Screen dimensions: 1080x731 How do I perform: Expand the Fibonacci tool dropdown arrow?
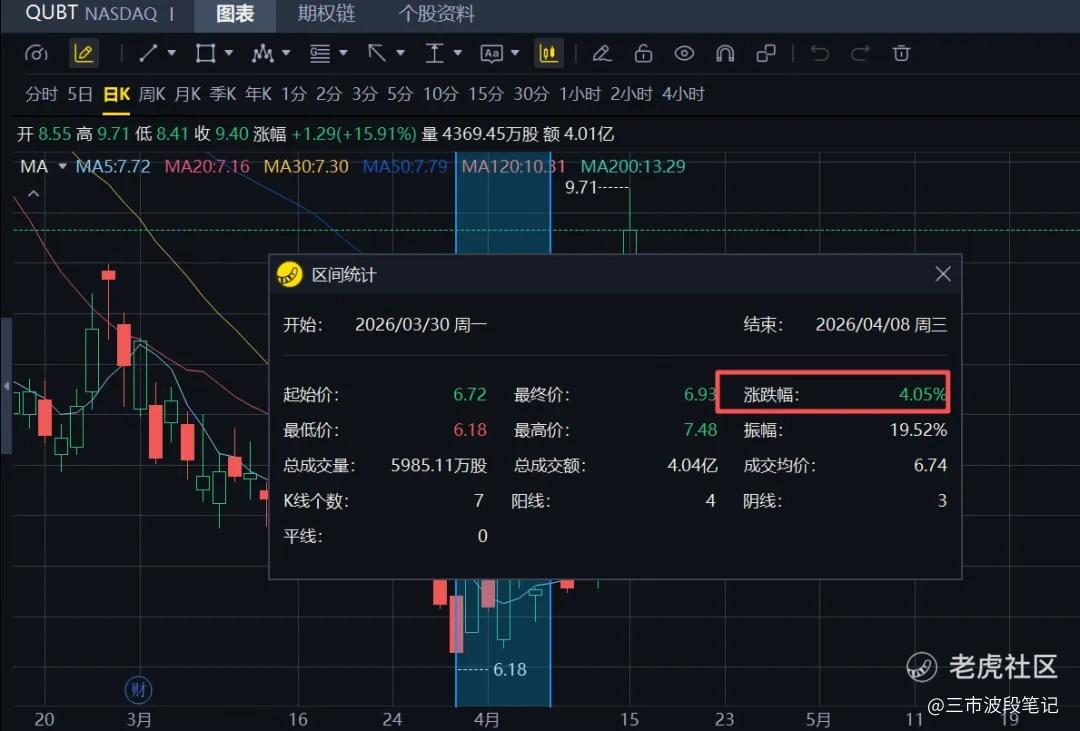coord(343,53)
